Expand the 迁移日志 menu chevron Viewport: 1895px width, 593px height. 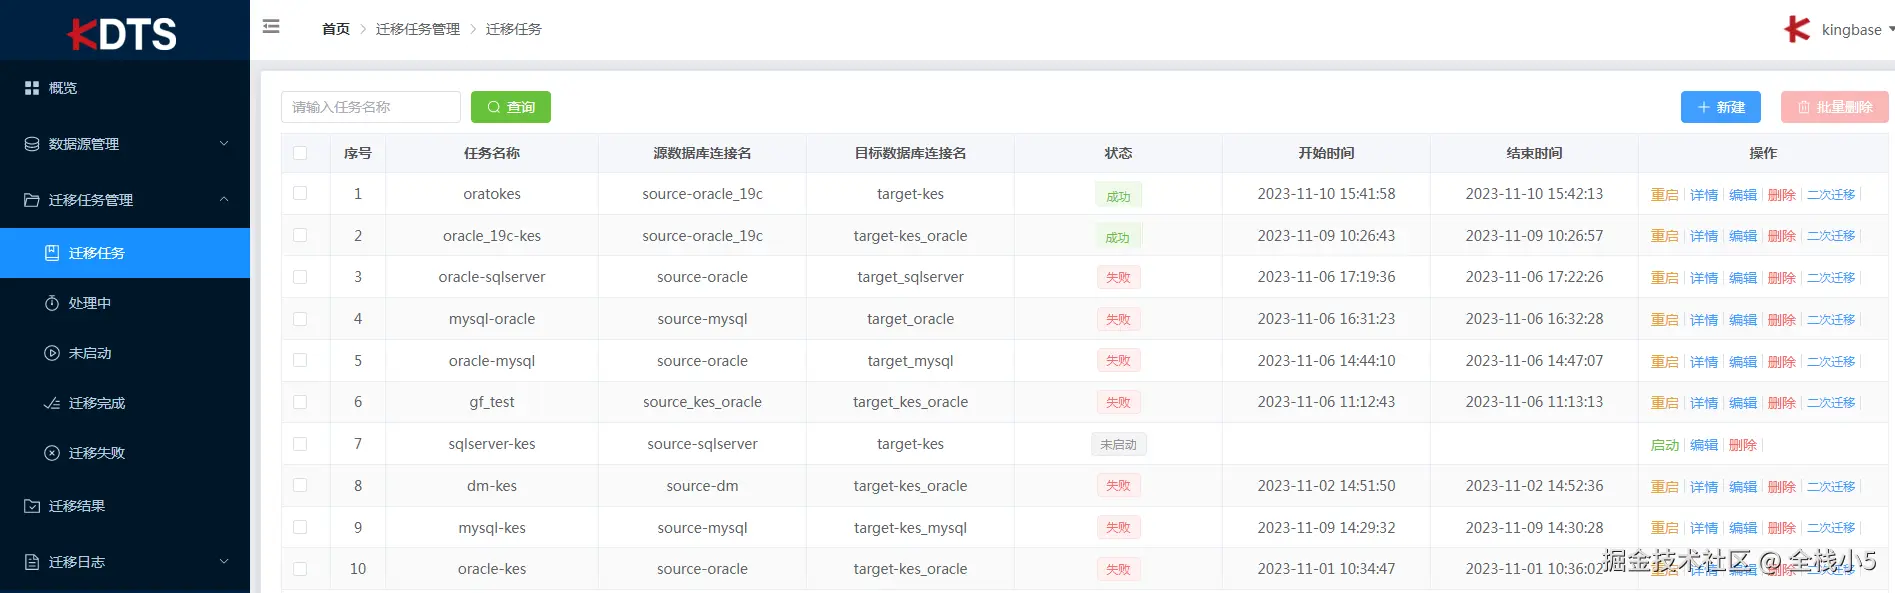click(x=224, y=561)
